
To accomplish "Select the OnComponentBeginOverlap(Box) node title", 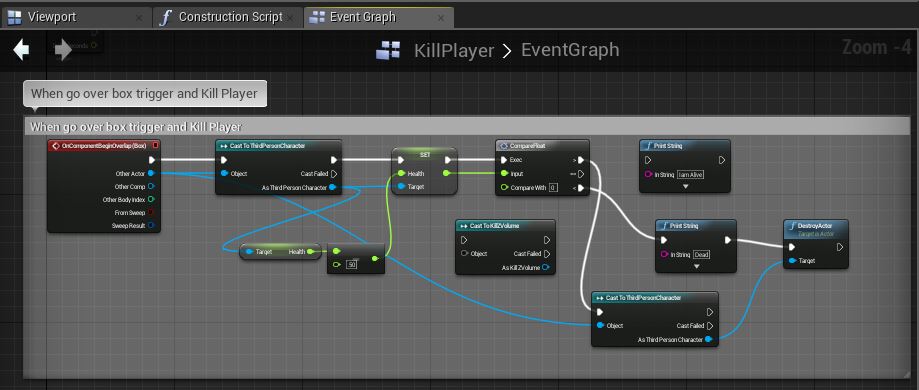I will tap(104, 145).
